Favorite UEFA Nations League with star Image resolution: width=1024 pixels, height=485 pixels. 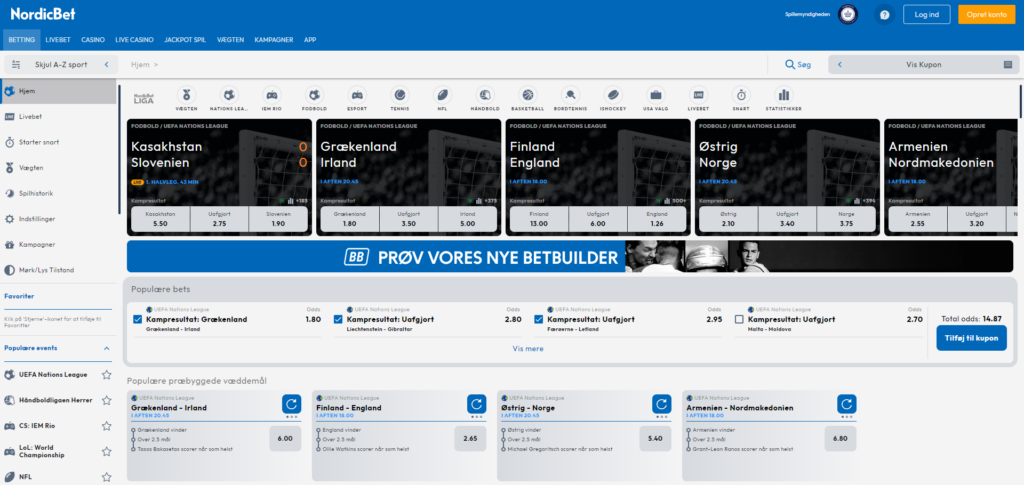coord(106,375)
